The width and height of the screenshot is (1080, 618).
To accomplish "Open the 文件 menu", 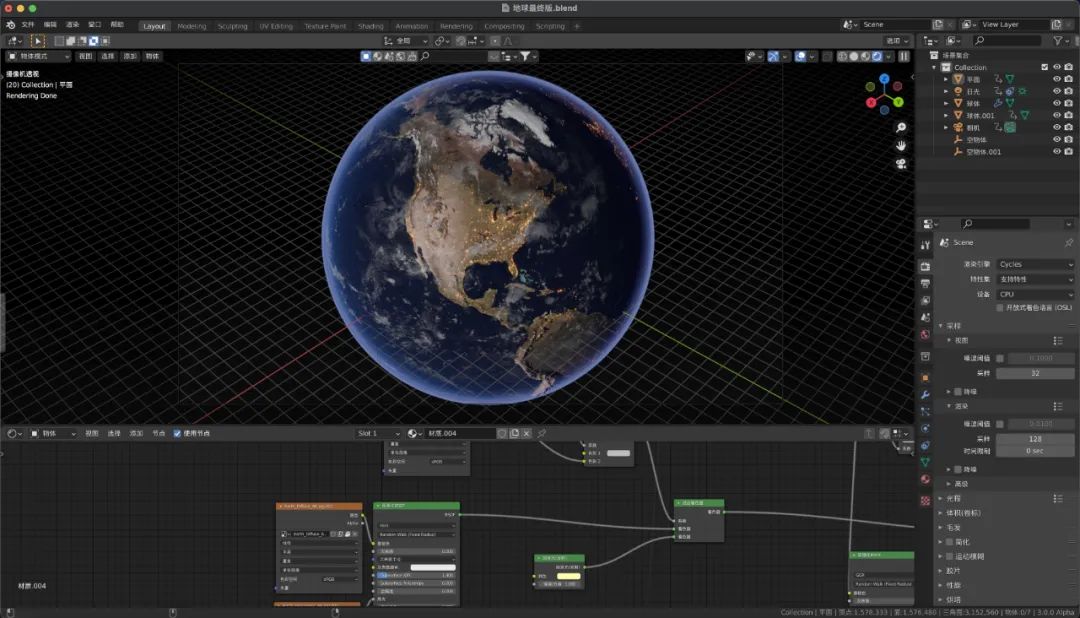I will (x=27, y=24).
